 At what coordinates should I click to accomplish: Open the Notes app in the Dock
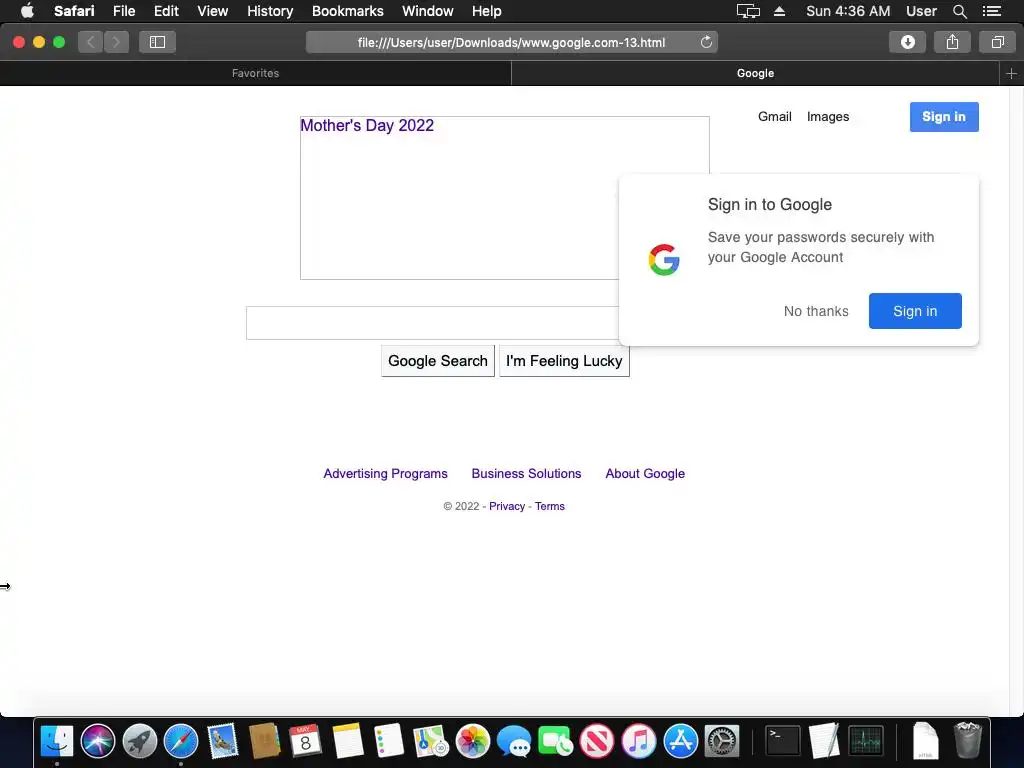(347, 741)
